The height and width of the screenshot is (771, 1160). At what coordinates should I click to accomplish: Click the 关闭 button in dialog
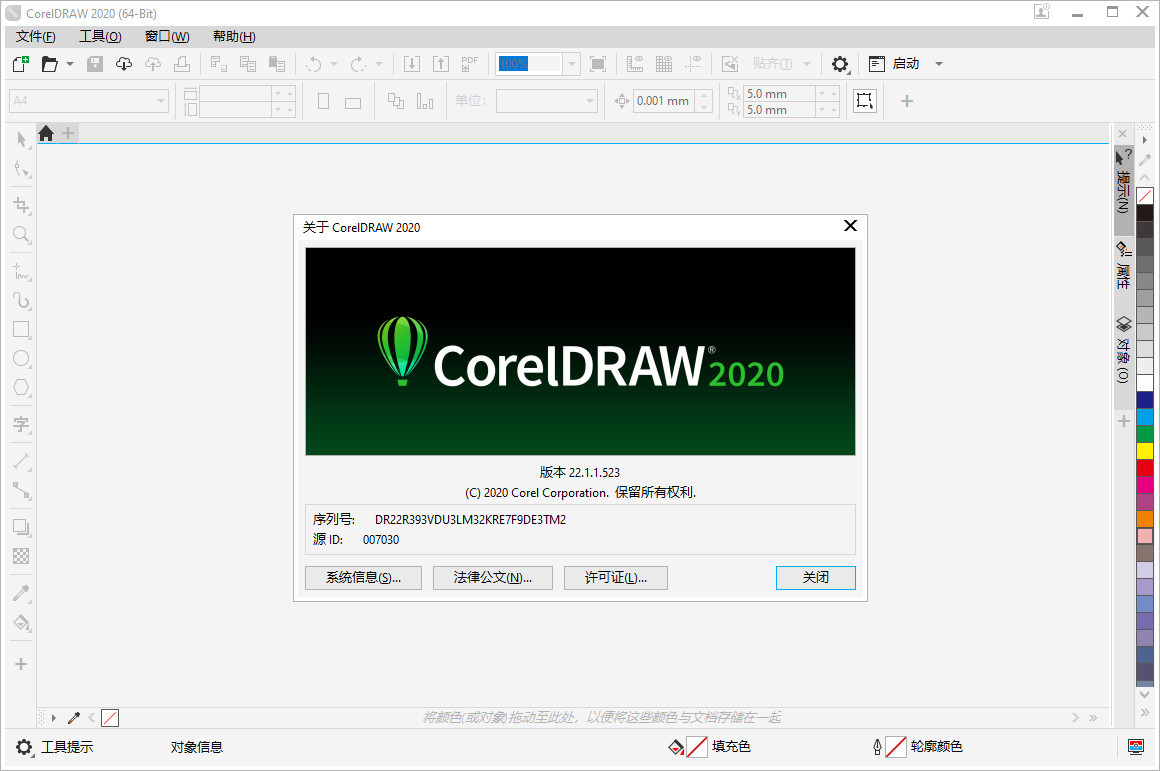coord(815,578)
